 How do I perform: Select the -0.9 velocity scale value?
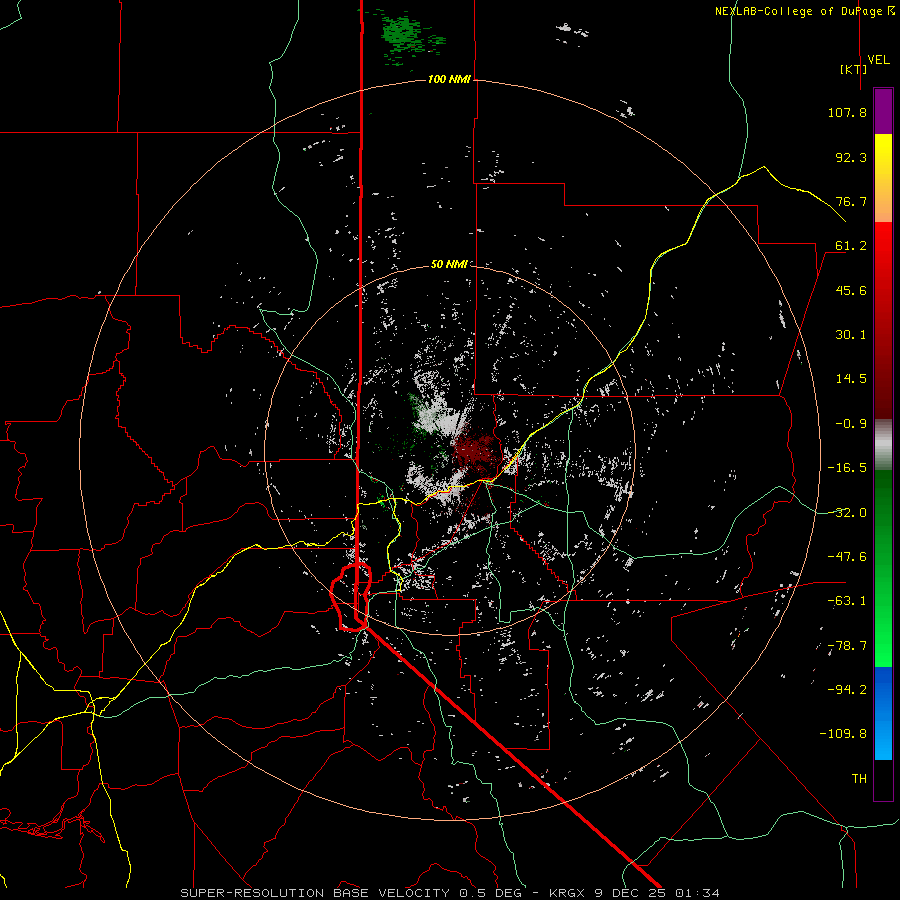851,424
